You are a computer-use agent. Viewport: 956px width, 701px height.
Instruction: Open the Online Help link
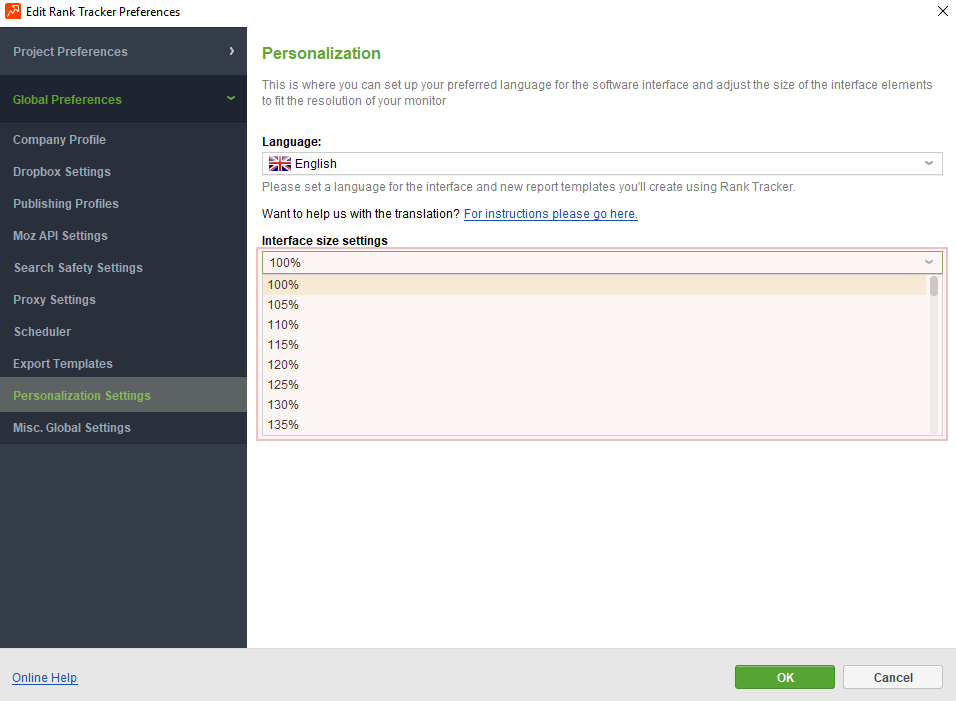(x=44, y=678)
